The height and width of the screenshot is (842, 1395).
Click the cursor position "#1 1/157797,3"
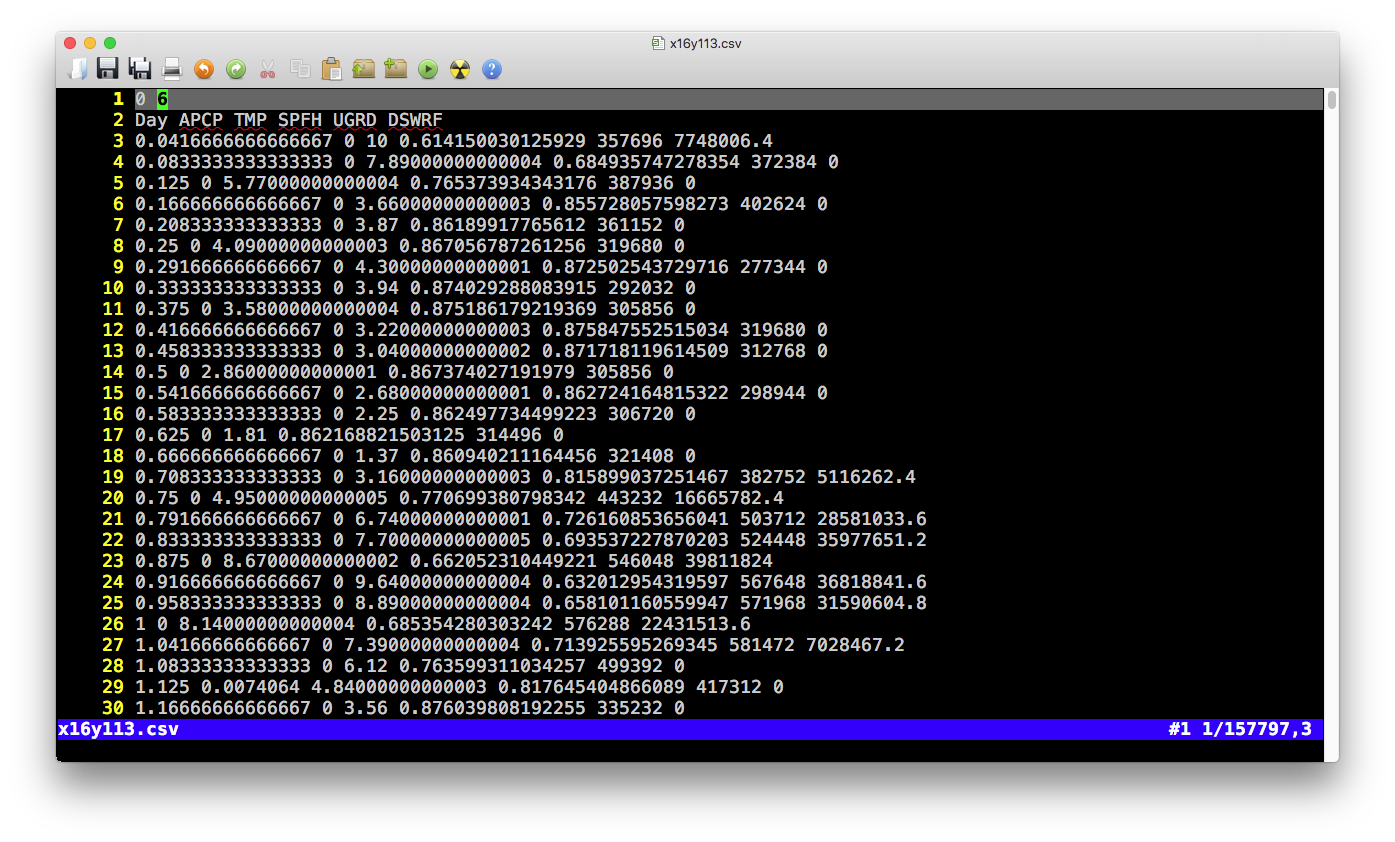(x=1240, y=729)
